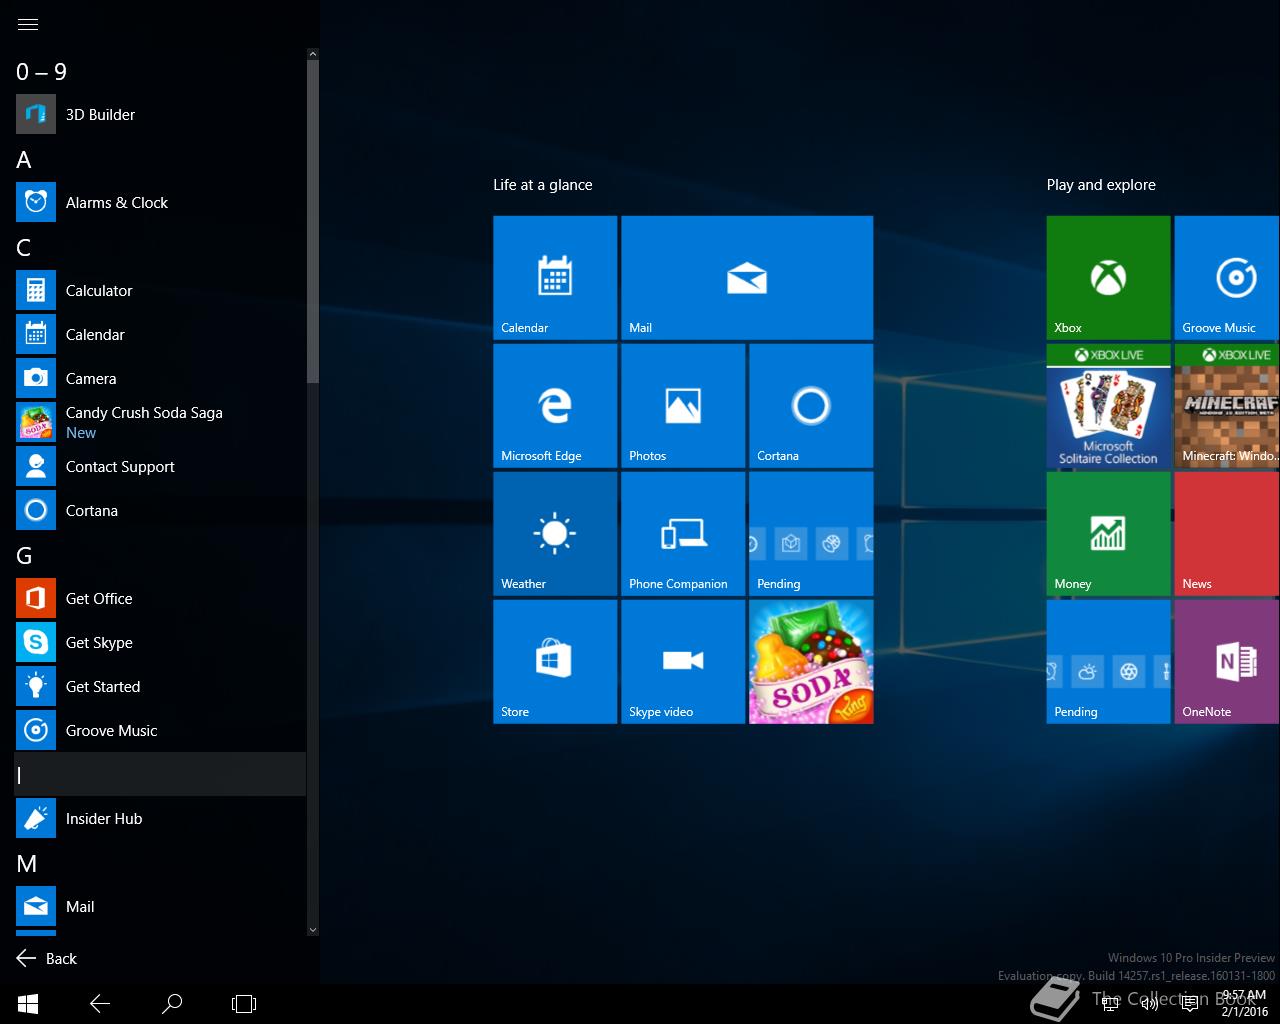Open the Phone Companion tile
This screenshot has width=1280, height=1024.
coord(683,534)
